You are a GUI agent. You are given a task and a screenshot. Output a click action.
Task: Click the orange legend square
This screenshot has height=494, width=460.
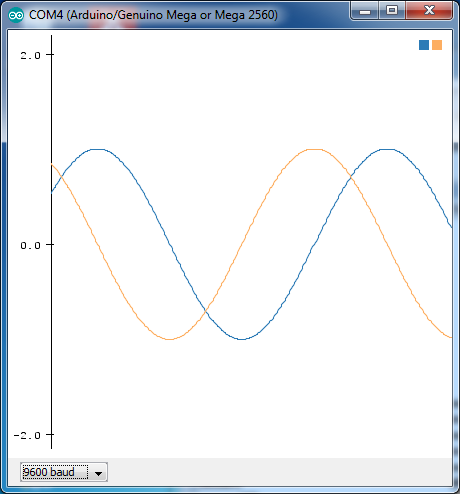pos(437,45)
